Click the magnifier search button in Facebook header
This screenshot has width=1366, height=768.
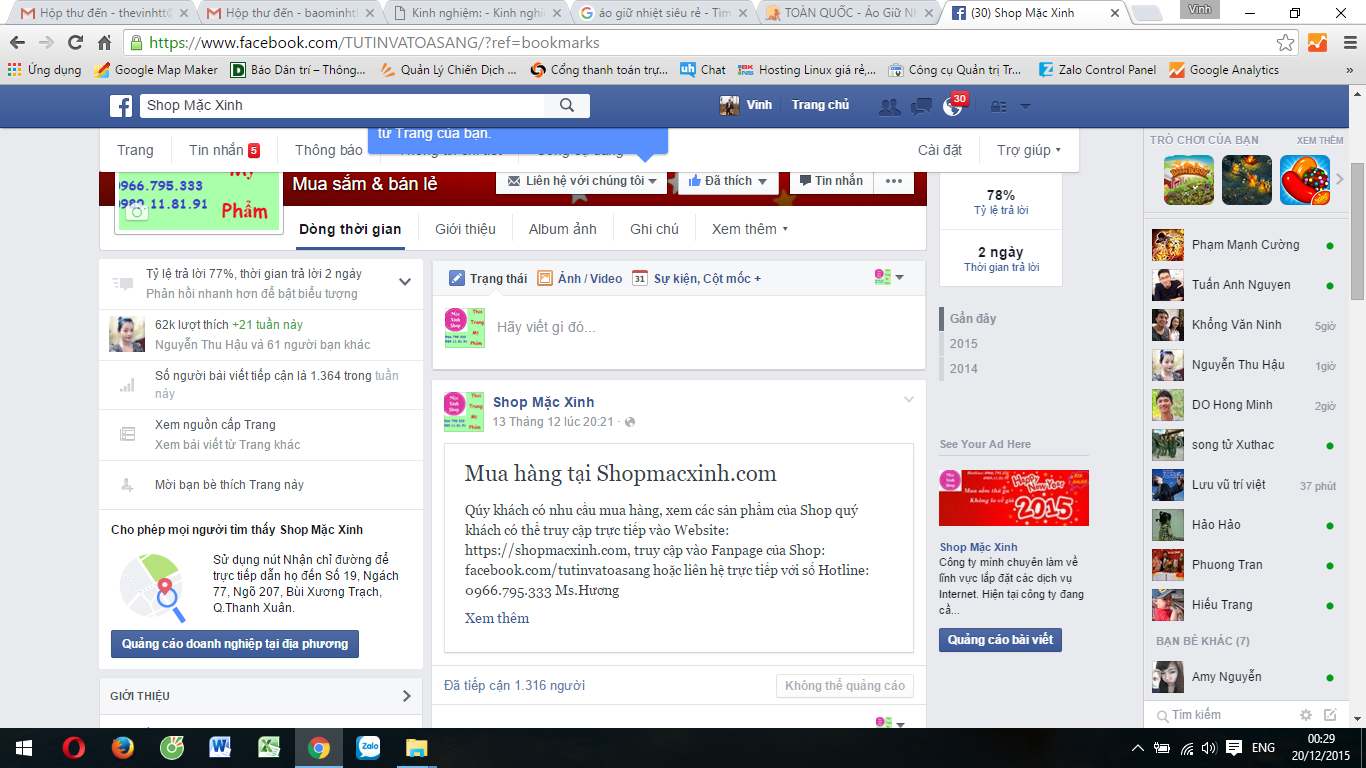(567, 106)
